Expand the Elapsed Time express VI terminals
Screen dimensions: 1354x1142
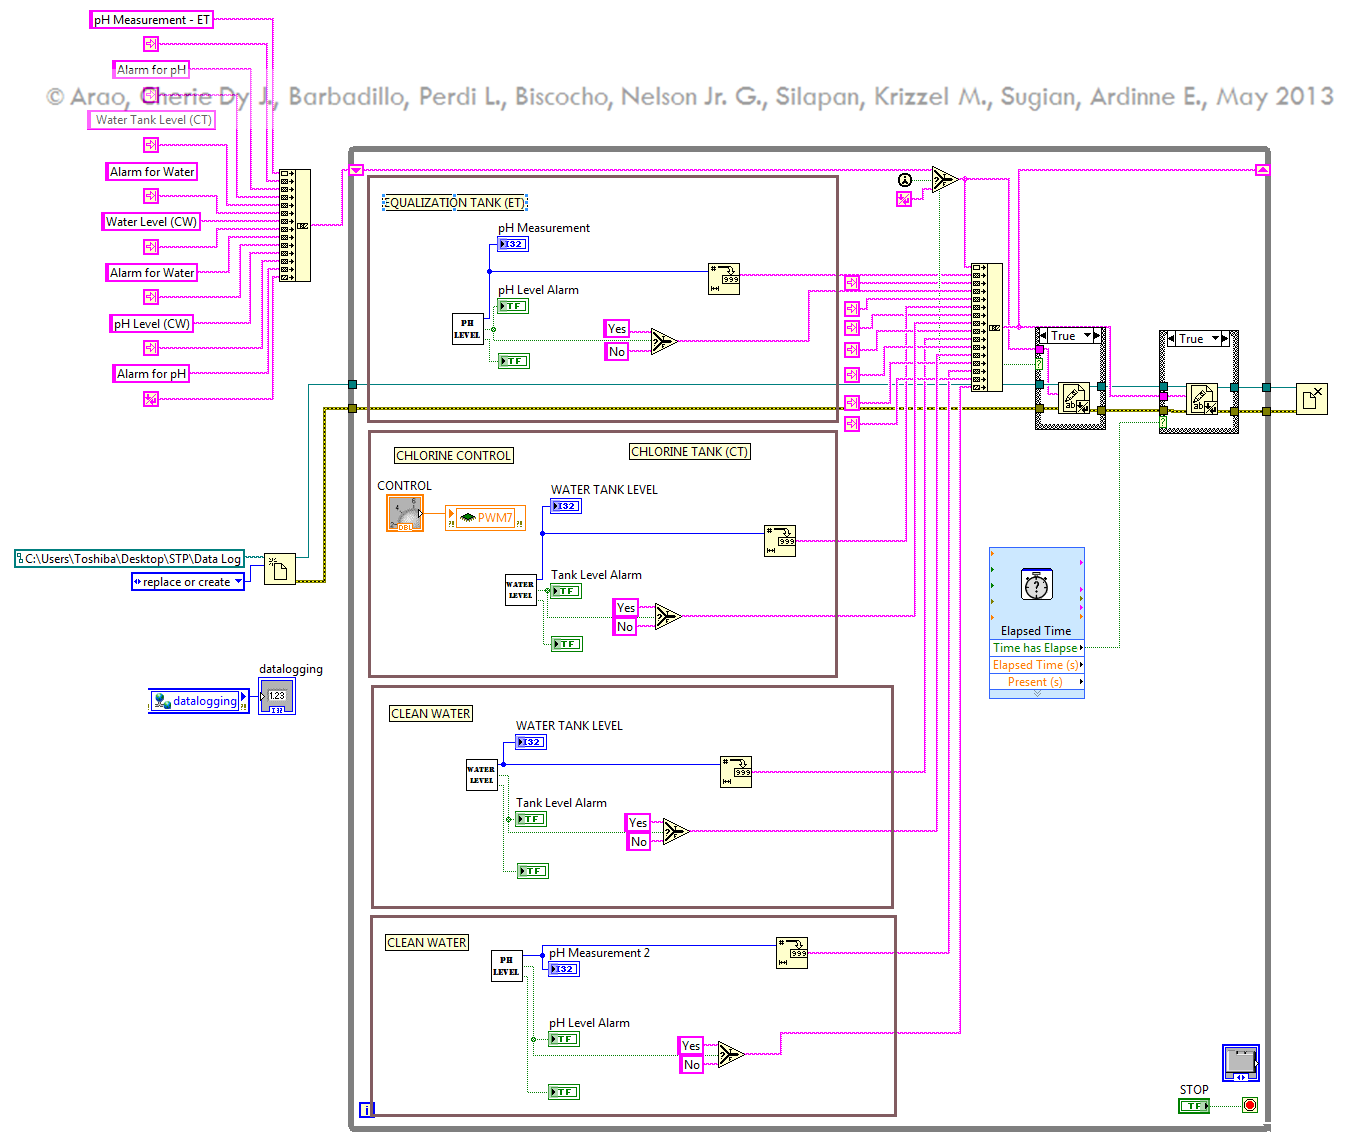pyautogui.click(x=1037, y=693)
